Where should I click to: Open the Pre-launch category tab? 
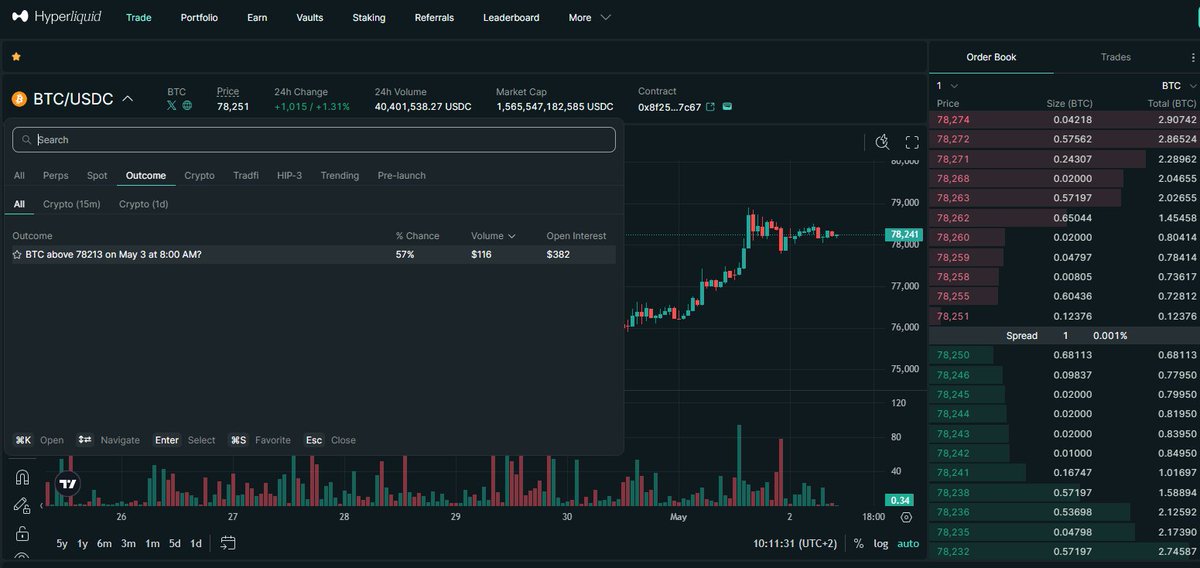(x=401, y=175)
